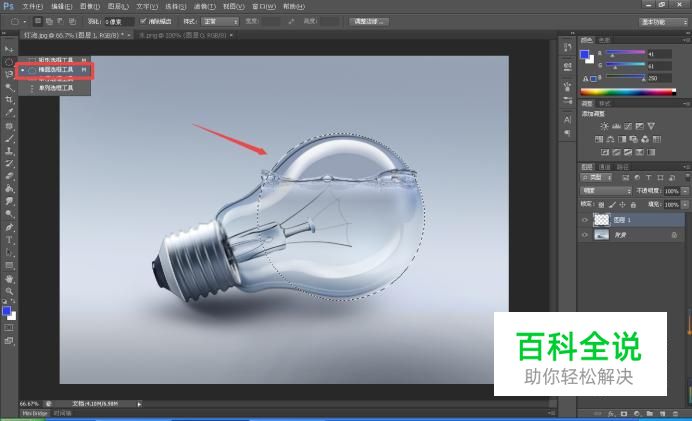Select the Elliptical Marquee tool in toolbar
Image resolution: width=692 pixels, height=421 pixels.
click(x=9, y=62)
